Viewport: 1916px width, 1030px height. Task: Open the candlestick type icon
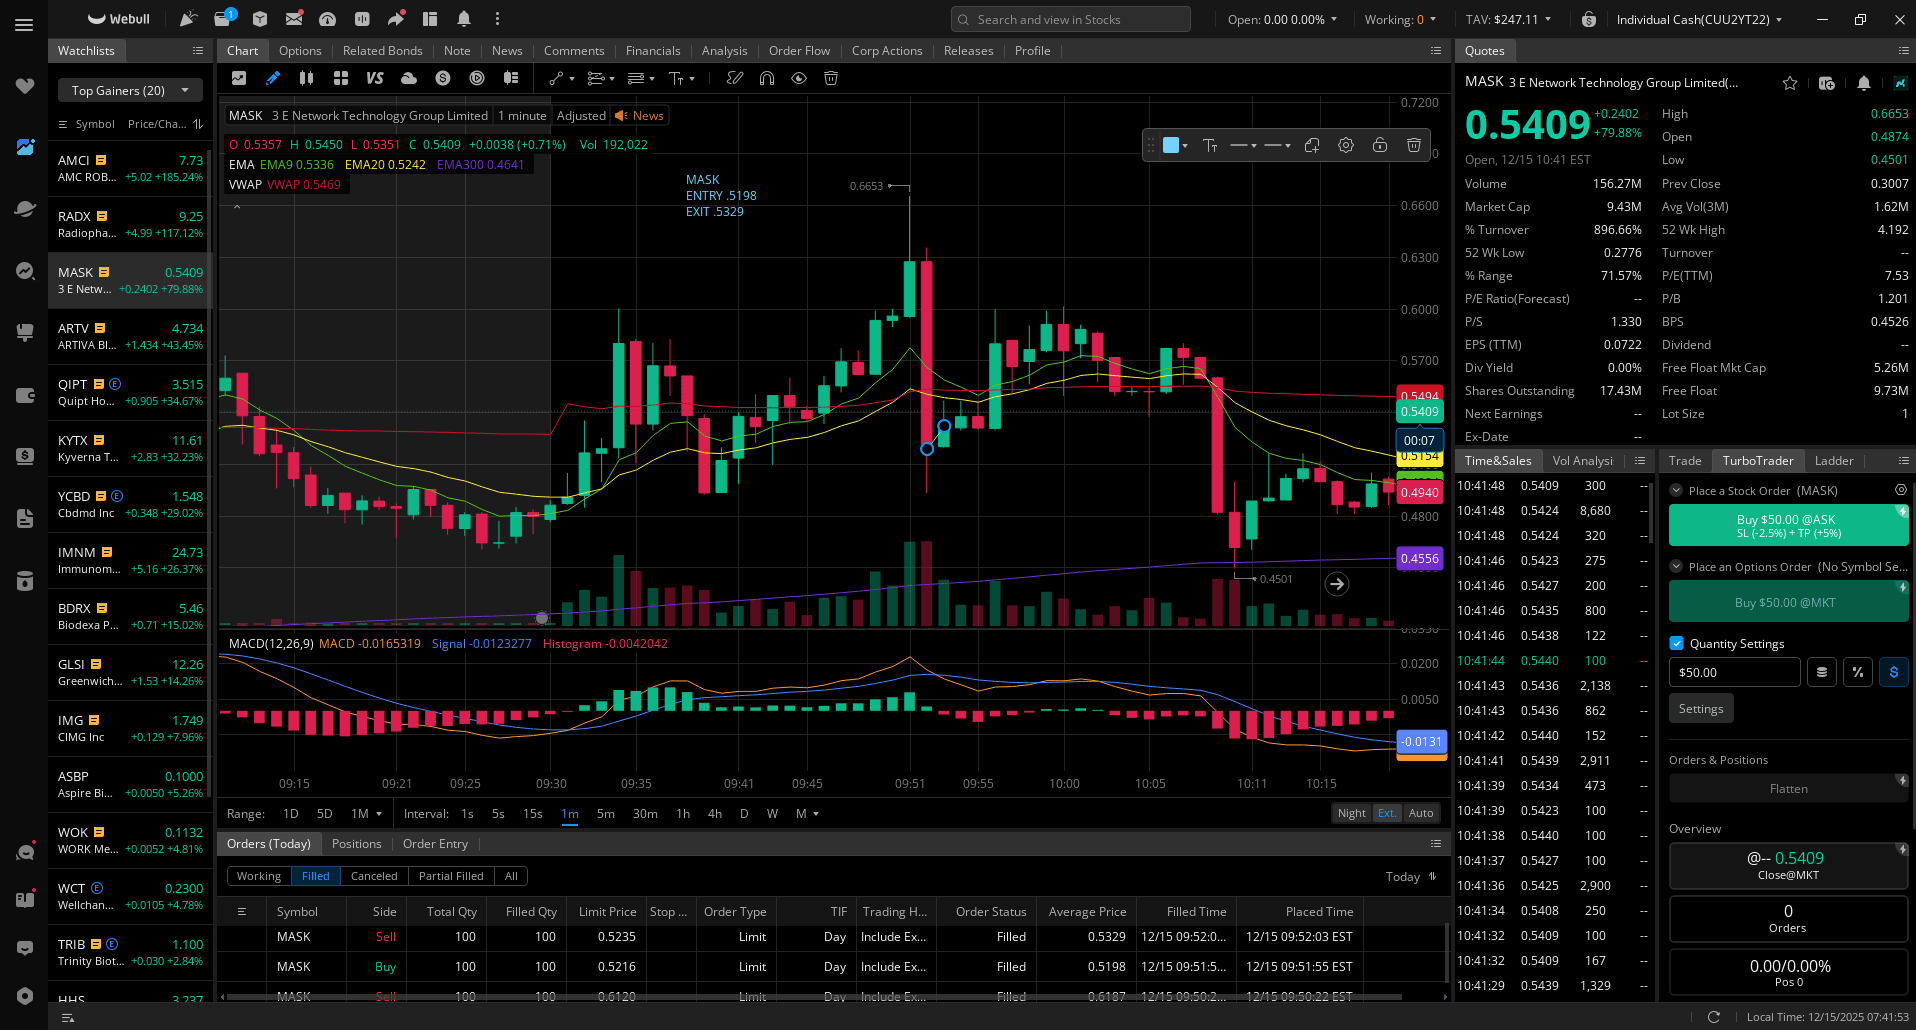click(x=307, y=78)
